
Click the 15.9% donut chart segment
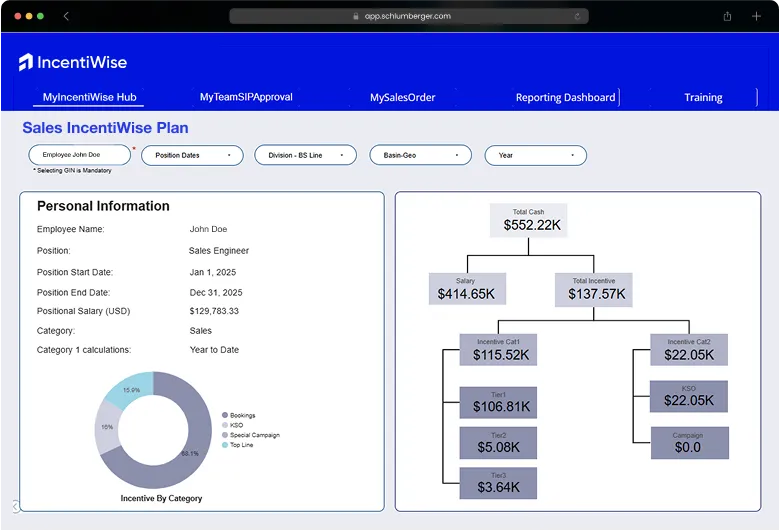[131, 390]
